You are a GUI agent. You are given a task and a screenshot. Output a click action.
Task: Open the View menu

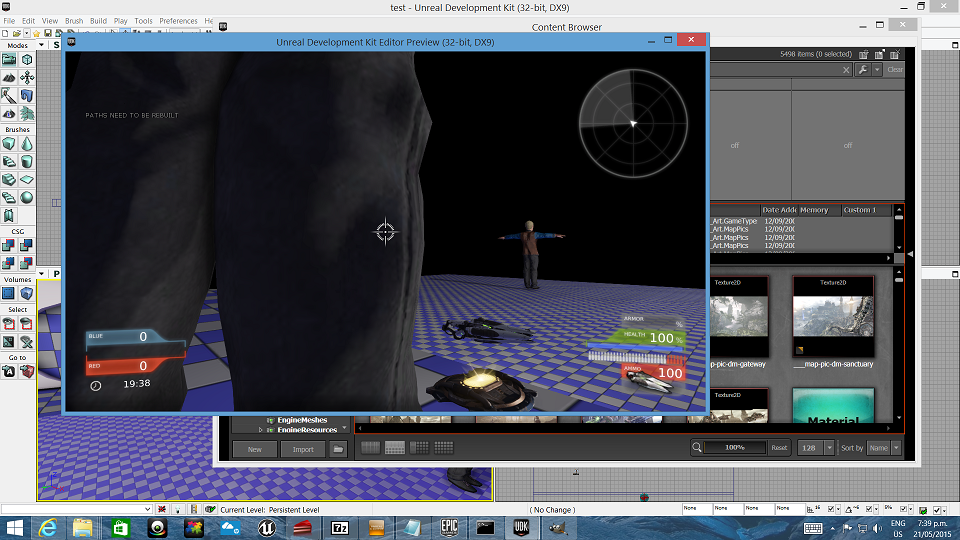[50, 21]
